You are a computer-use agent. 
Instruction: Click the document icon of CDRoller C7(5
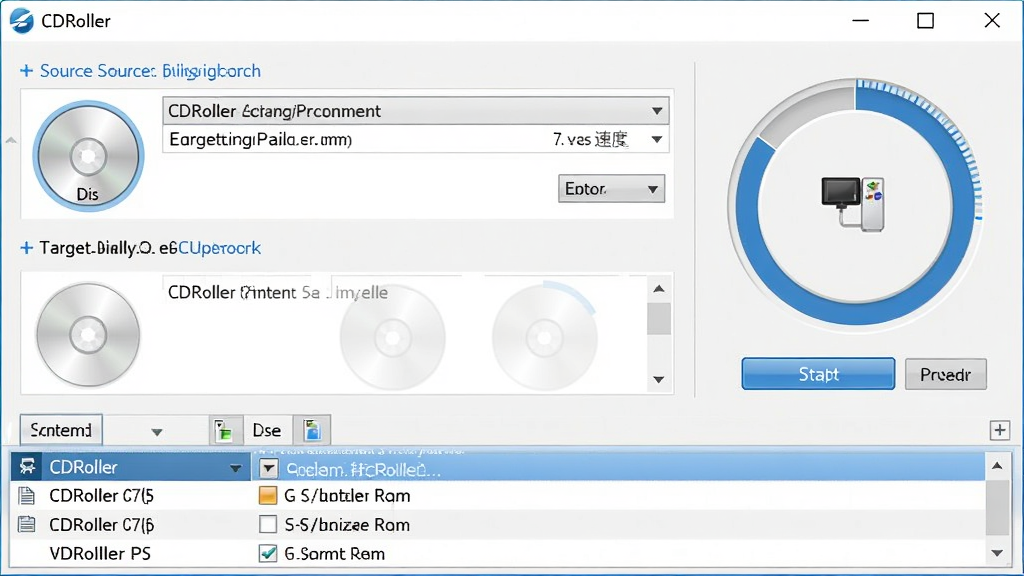27,496
